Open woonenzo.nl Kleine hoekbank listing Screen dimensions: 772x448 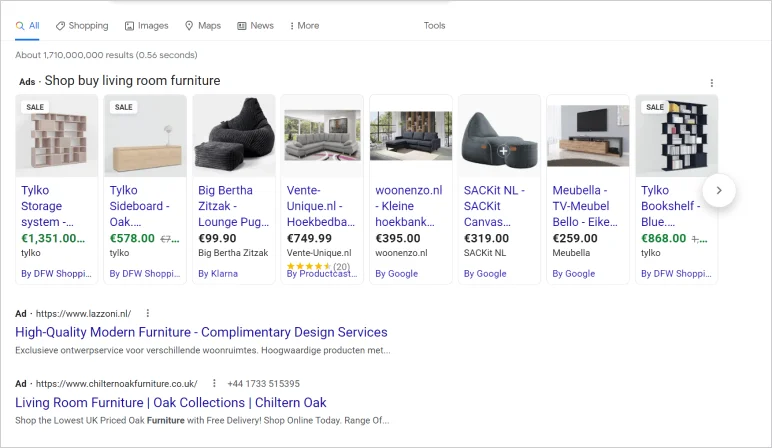pyautogui.click(x=409, y=206)
